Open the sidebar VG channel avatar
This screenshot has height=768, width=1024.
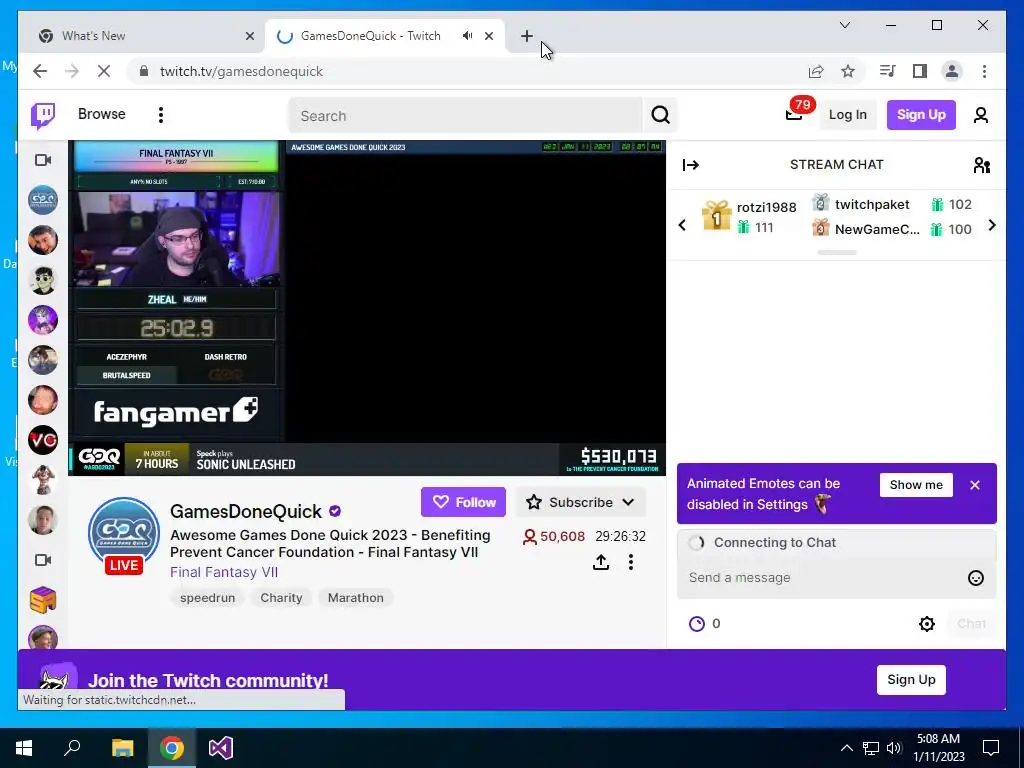point(43,440)
